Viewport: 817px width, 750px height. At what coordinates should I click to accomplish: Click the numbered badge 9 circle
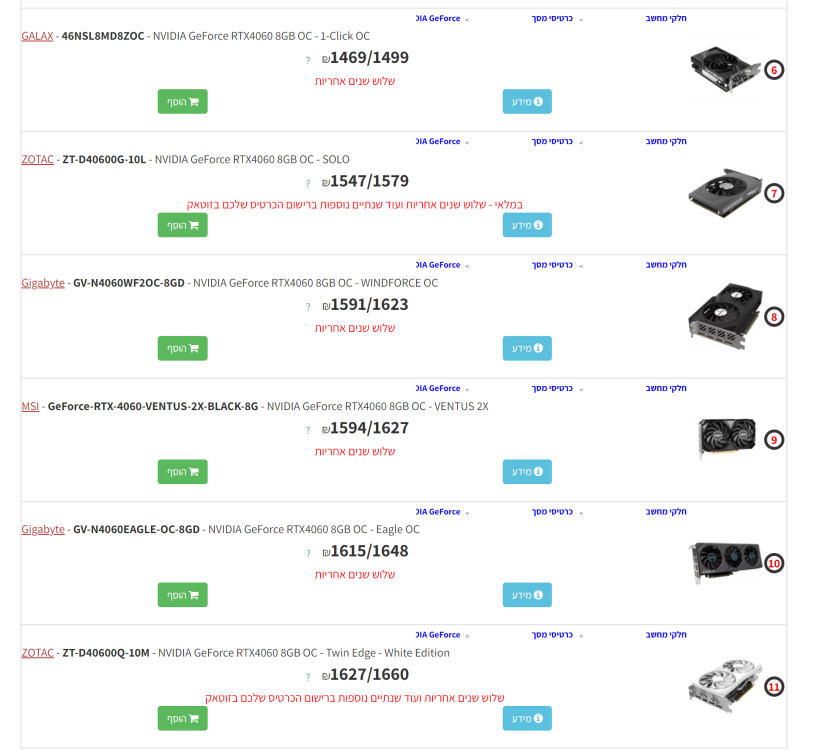774,440
